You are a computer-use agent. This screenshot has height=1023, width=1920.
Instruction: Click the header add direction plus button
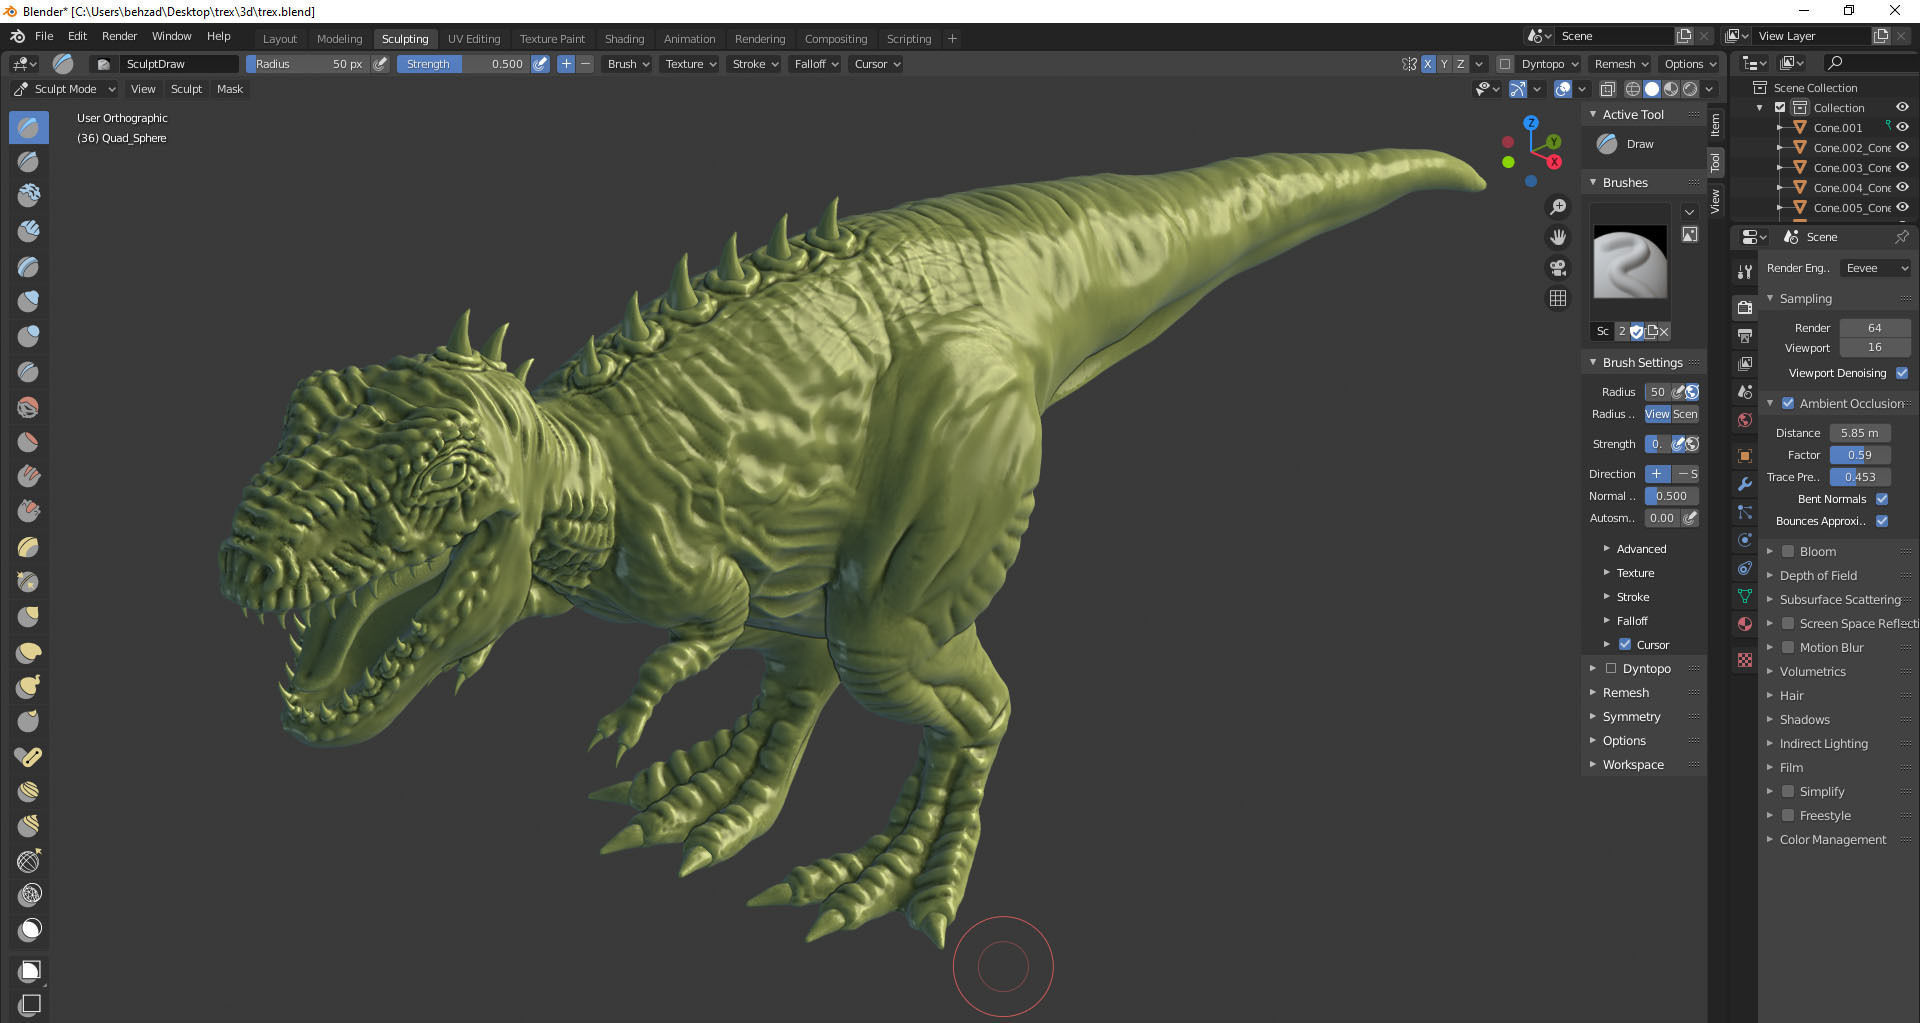(566, 64)
